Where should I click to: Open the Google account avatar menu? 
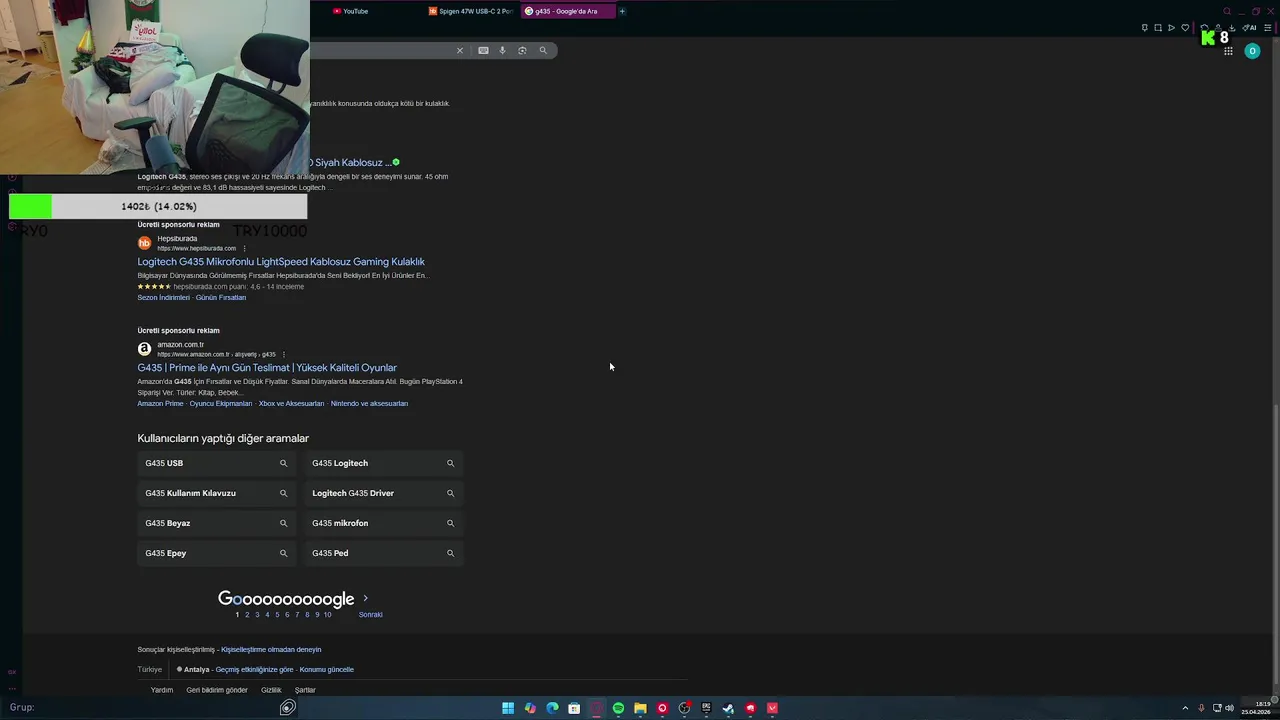tap(1252, 51)
